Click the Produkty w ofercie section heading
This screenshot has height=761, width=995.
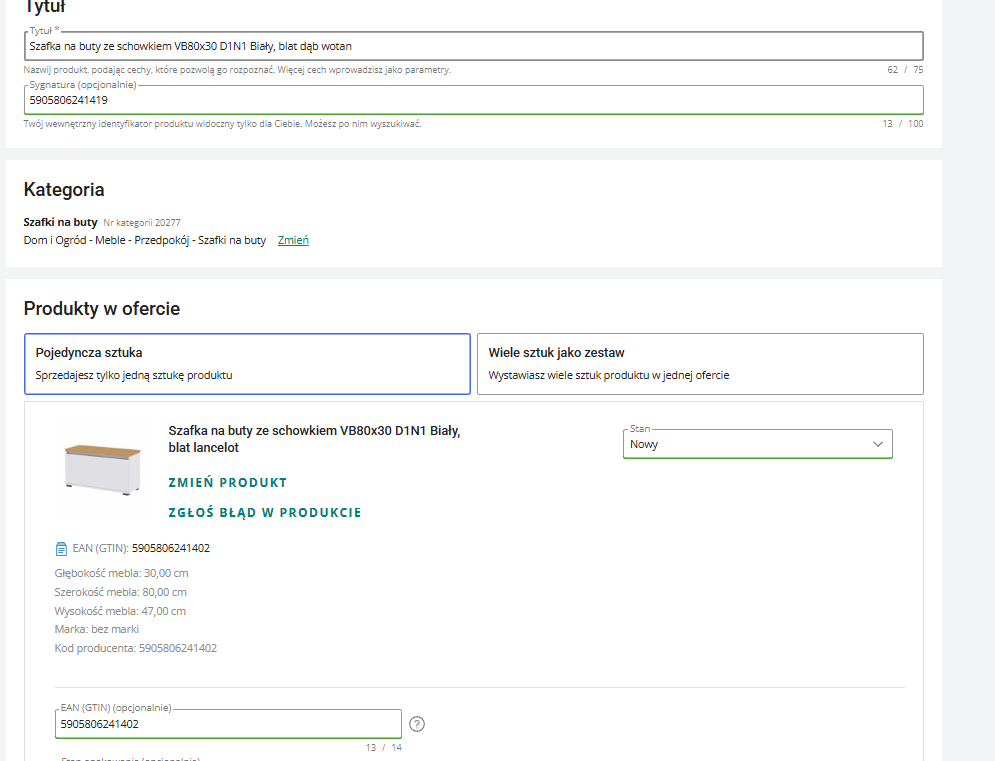(102, 308)
